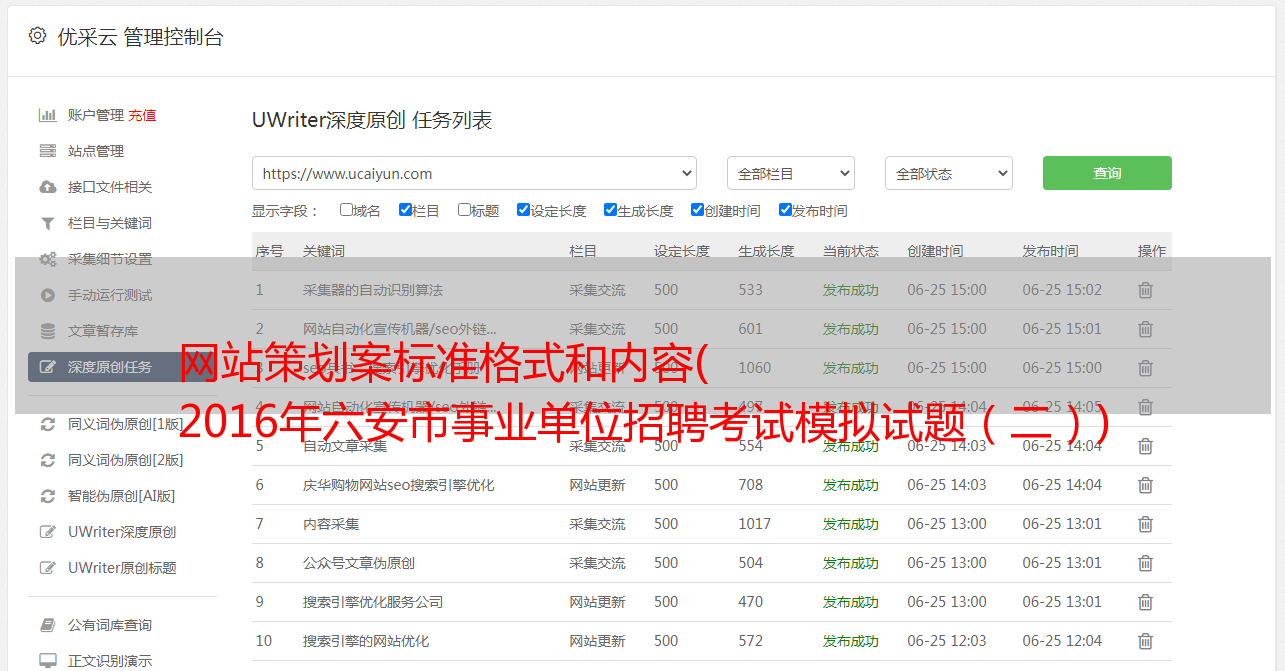Click the red 充值 link
The height and width of the screenshot is (671, 1285).
[x=142, y=115]
